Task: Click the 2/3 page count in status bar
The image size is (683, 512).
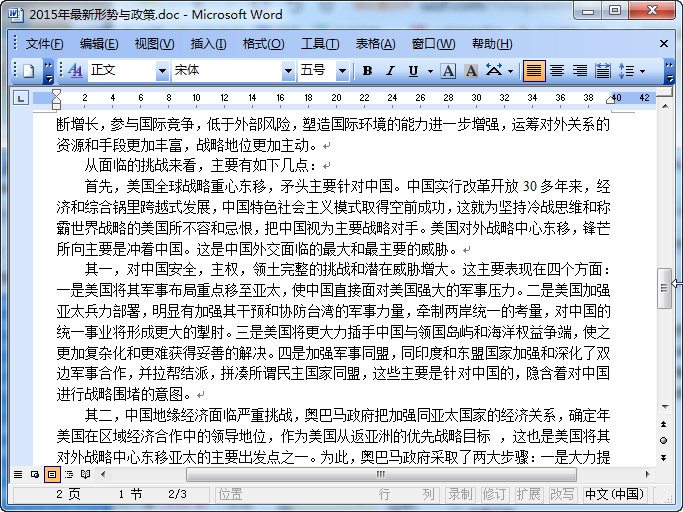Action: click(x=177, y=494)
